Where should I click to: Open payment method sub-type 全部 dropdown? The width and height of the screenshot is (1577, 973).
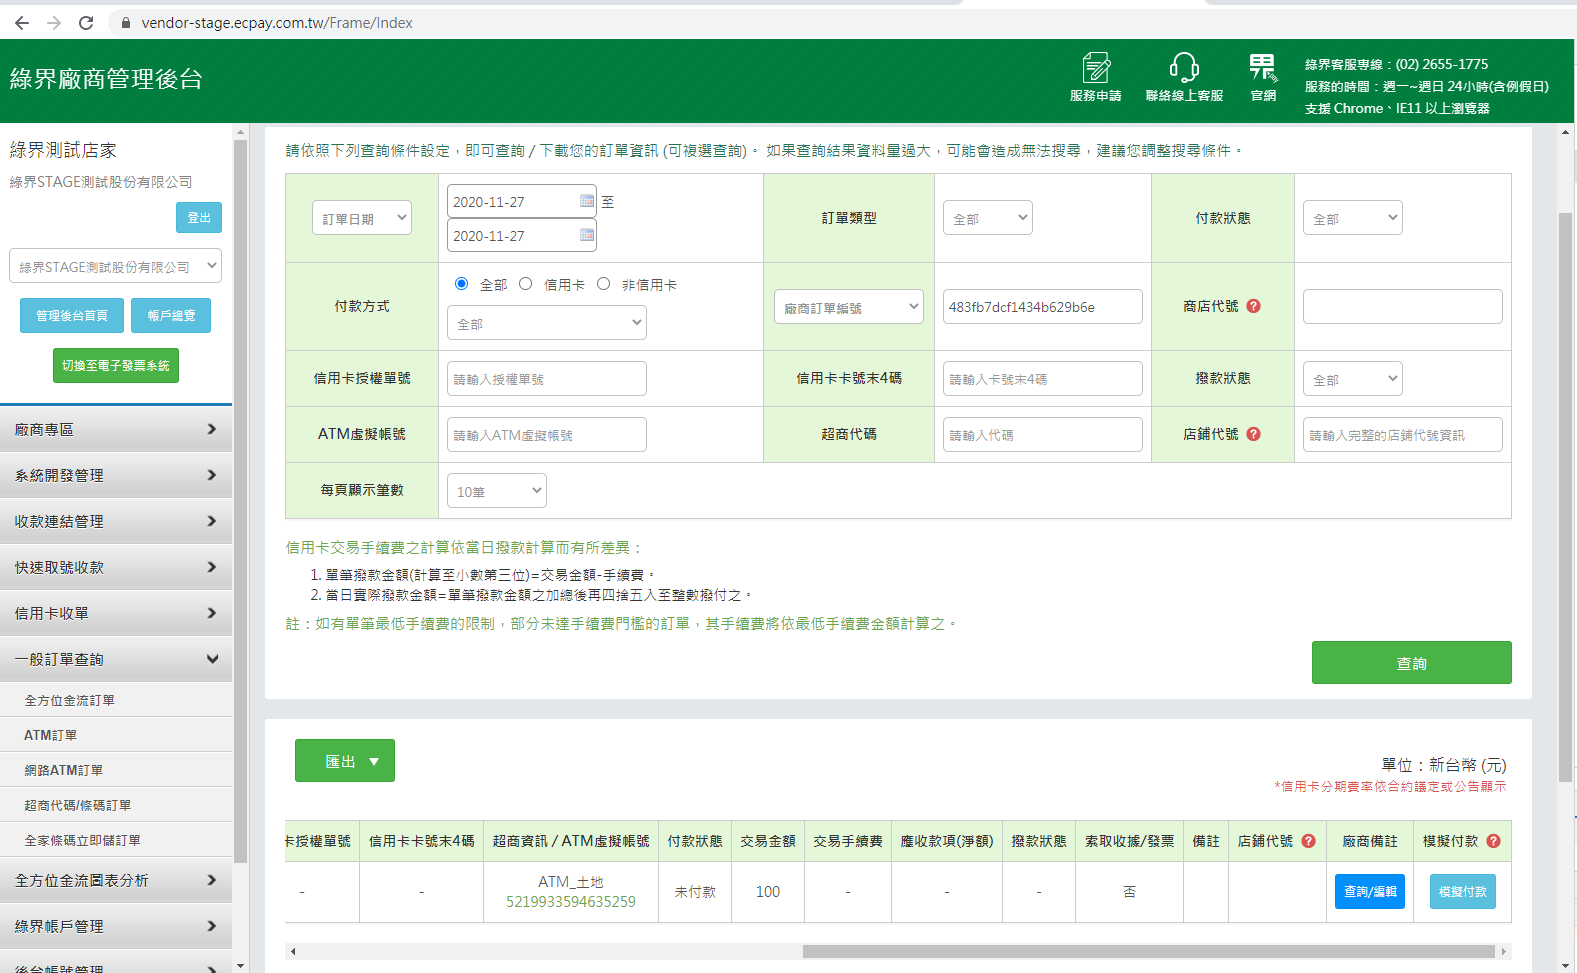click(x=546, y=323)
